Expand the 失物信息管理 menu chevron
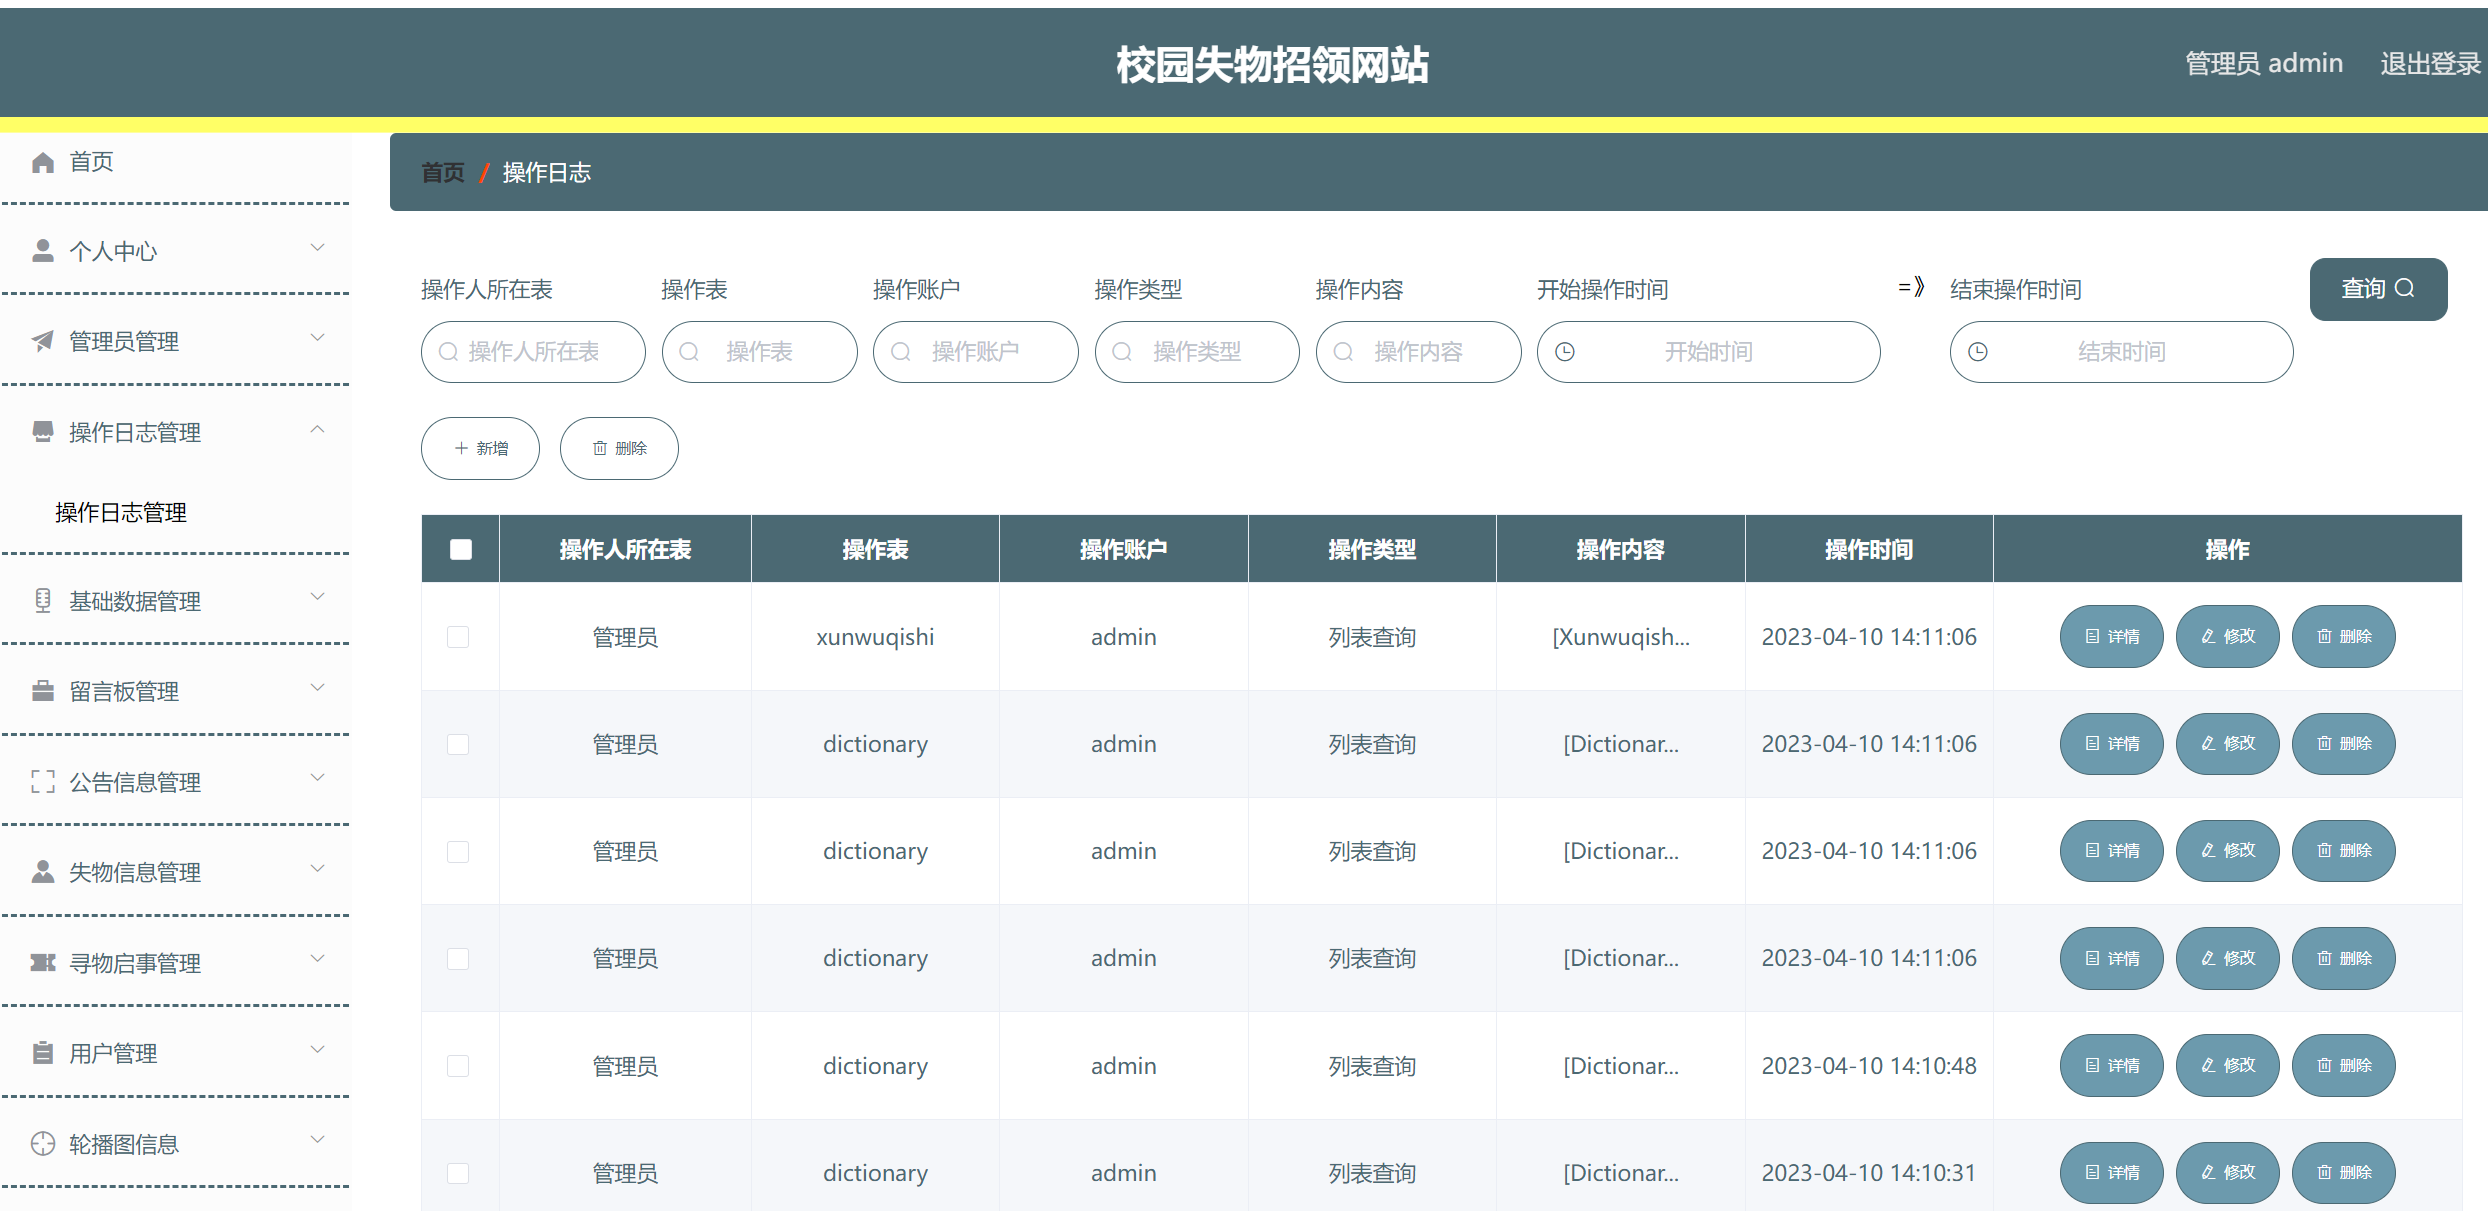The height and width of the screenshot is (1211, 2488). point(317,869)
